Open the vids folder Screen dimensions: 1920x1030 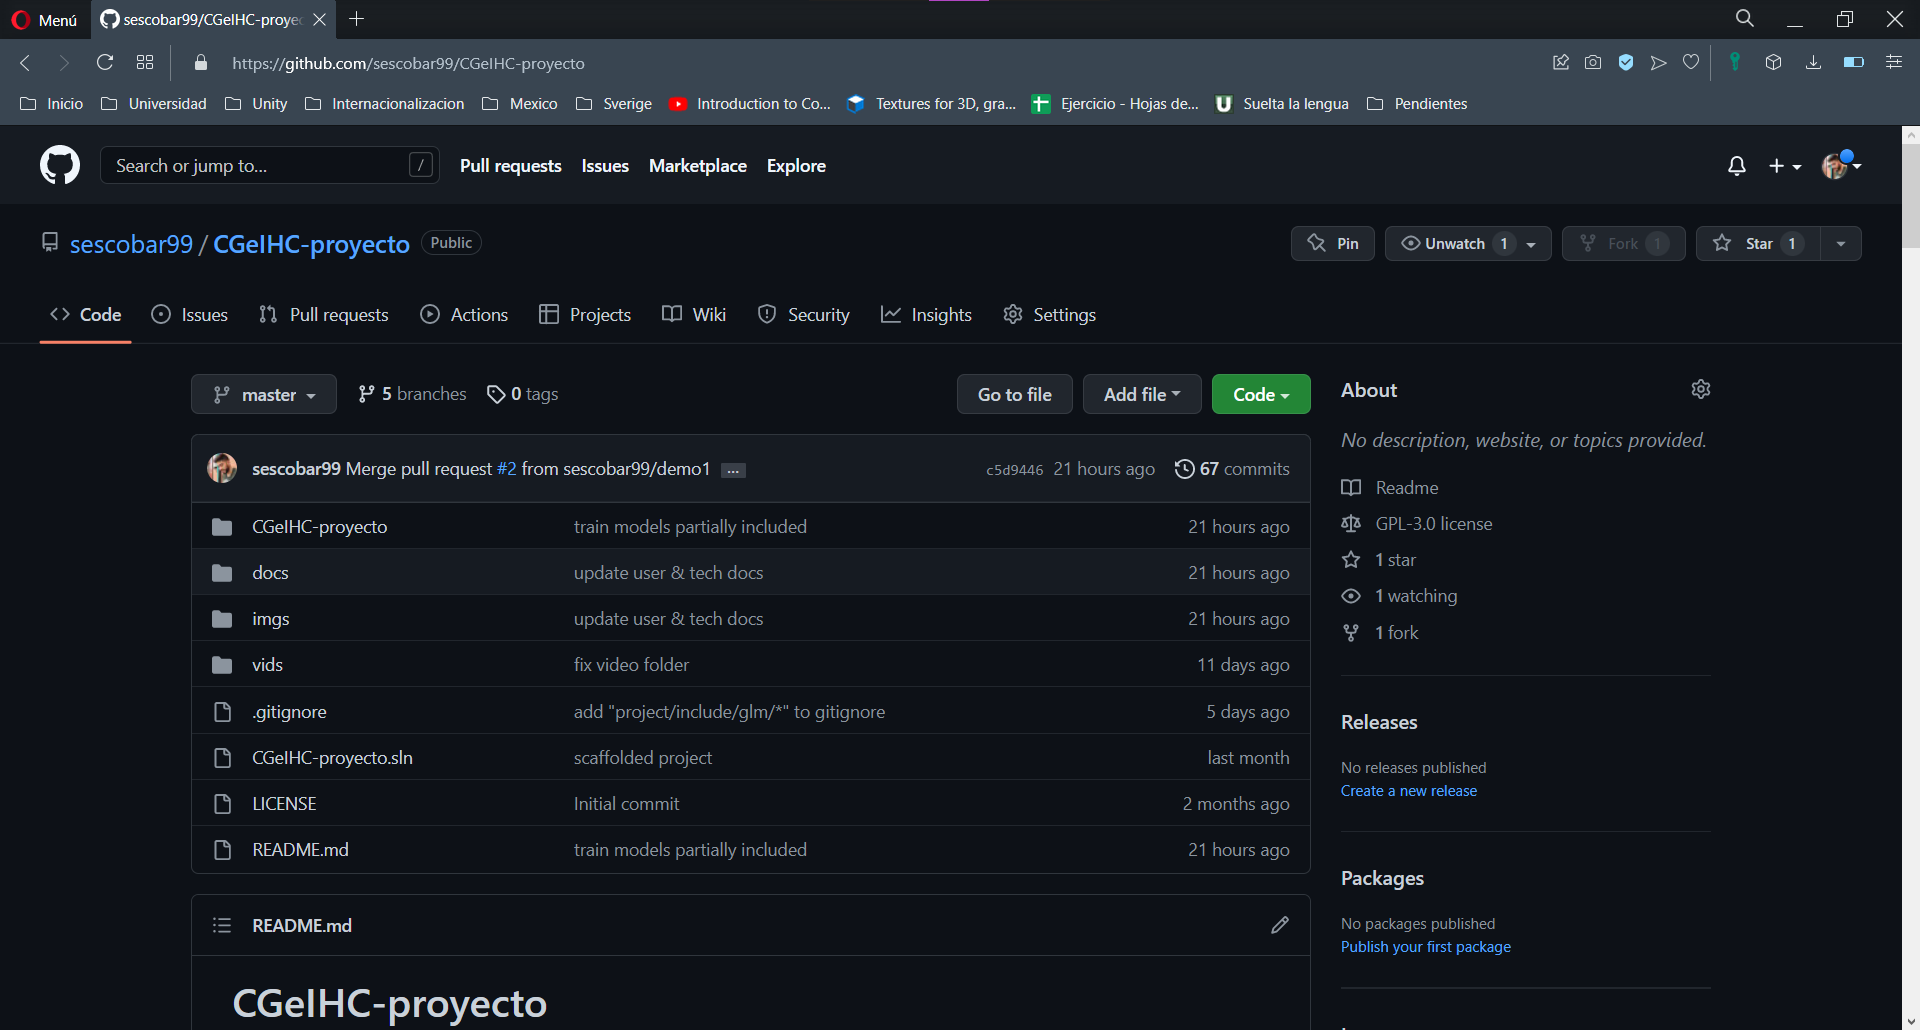click(267, 664)
